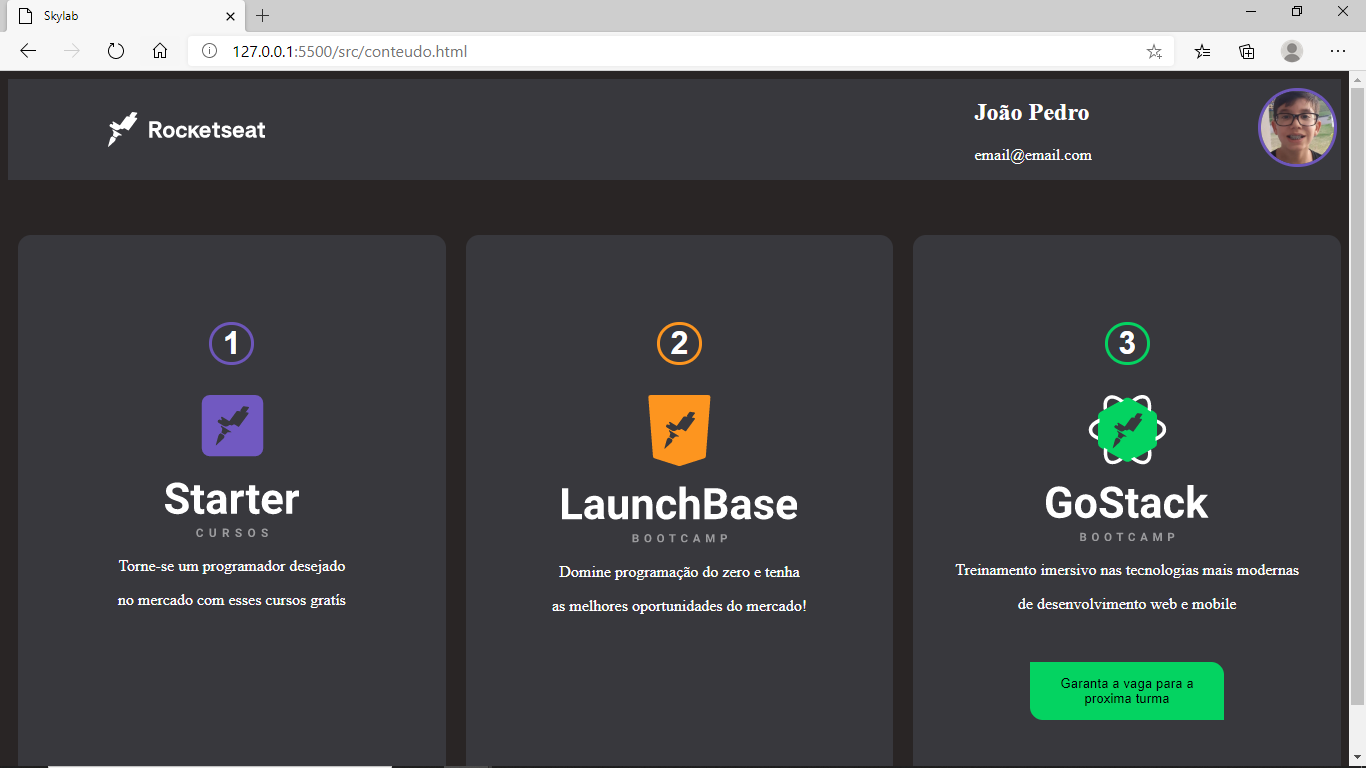Click 'Domine programação do zero e tenha' text
The width and height of the screenshot is (1366, 768).
[679, 572]
